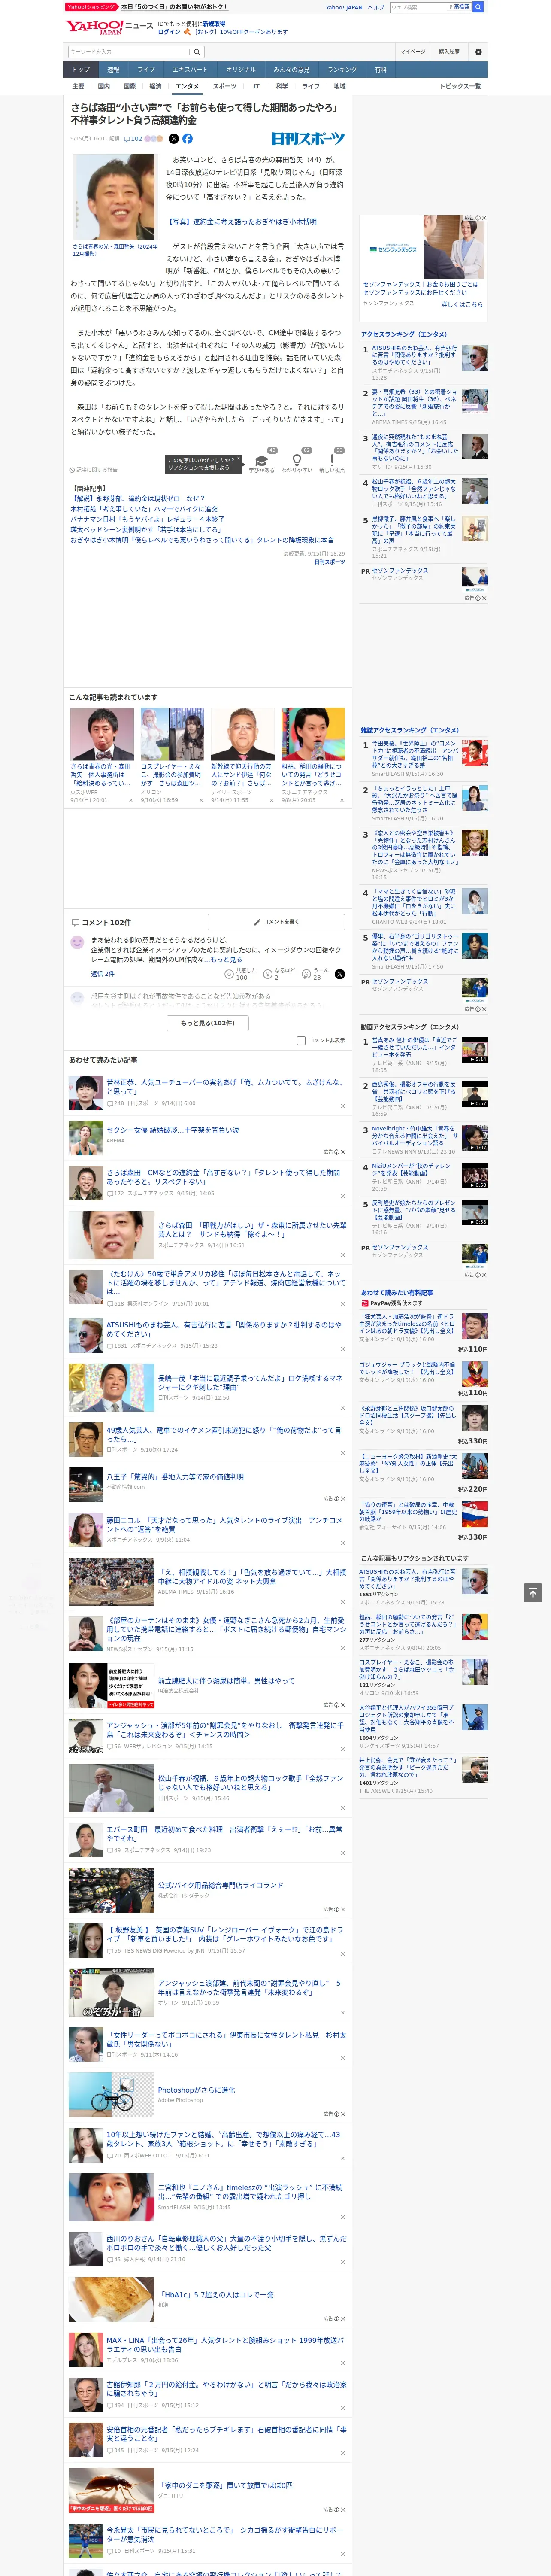
Task: React with 学びがある graduation cap icon
Action: point(261,461)
